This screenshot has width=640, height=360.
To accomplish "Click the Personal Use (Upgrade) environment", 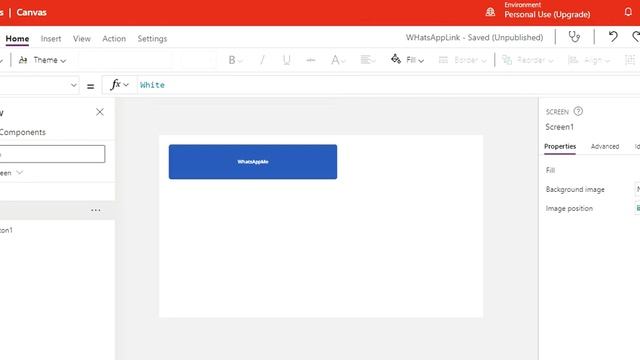I will [x=547, y=15].
